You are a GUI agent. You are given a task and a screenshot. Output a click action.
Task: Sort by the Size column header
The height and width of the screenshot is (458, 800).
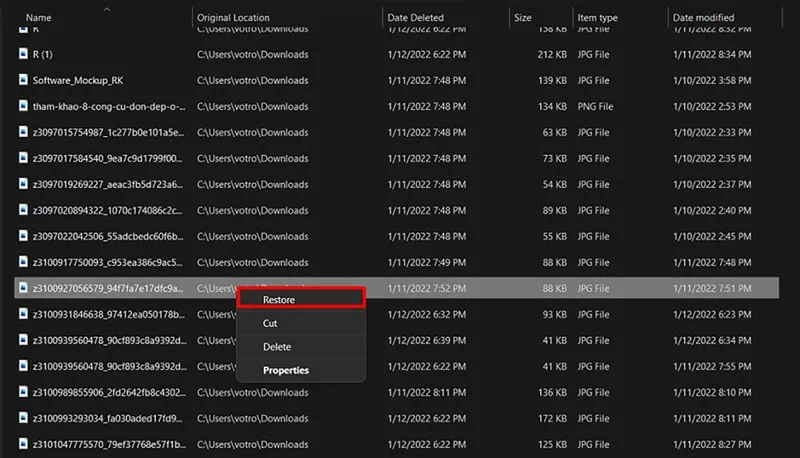click(522, 17)
